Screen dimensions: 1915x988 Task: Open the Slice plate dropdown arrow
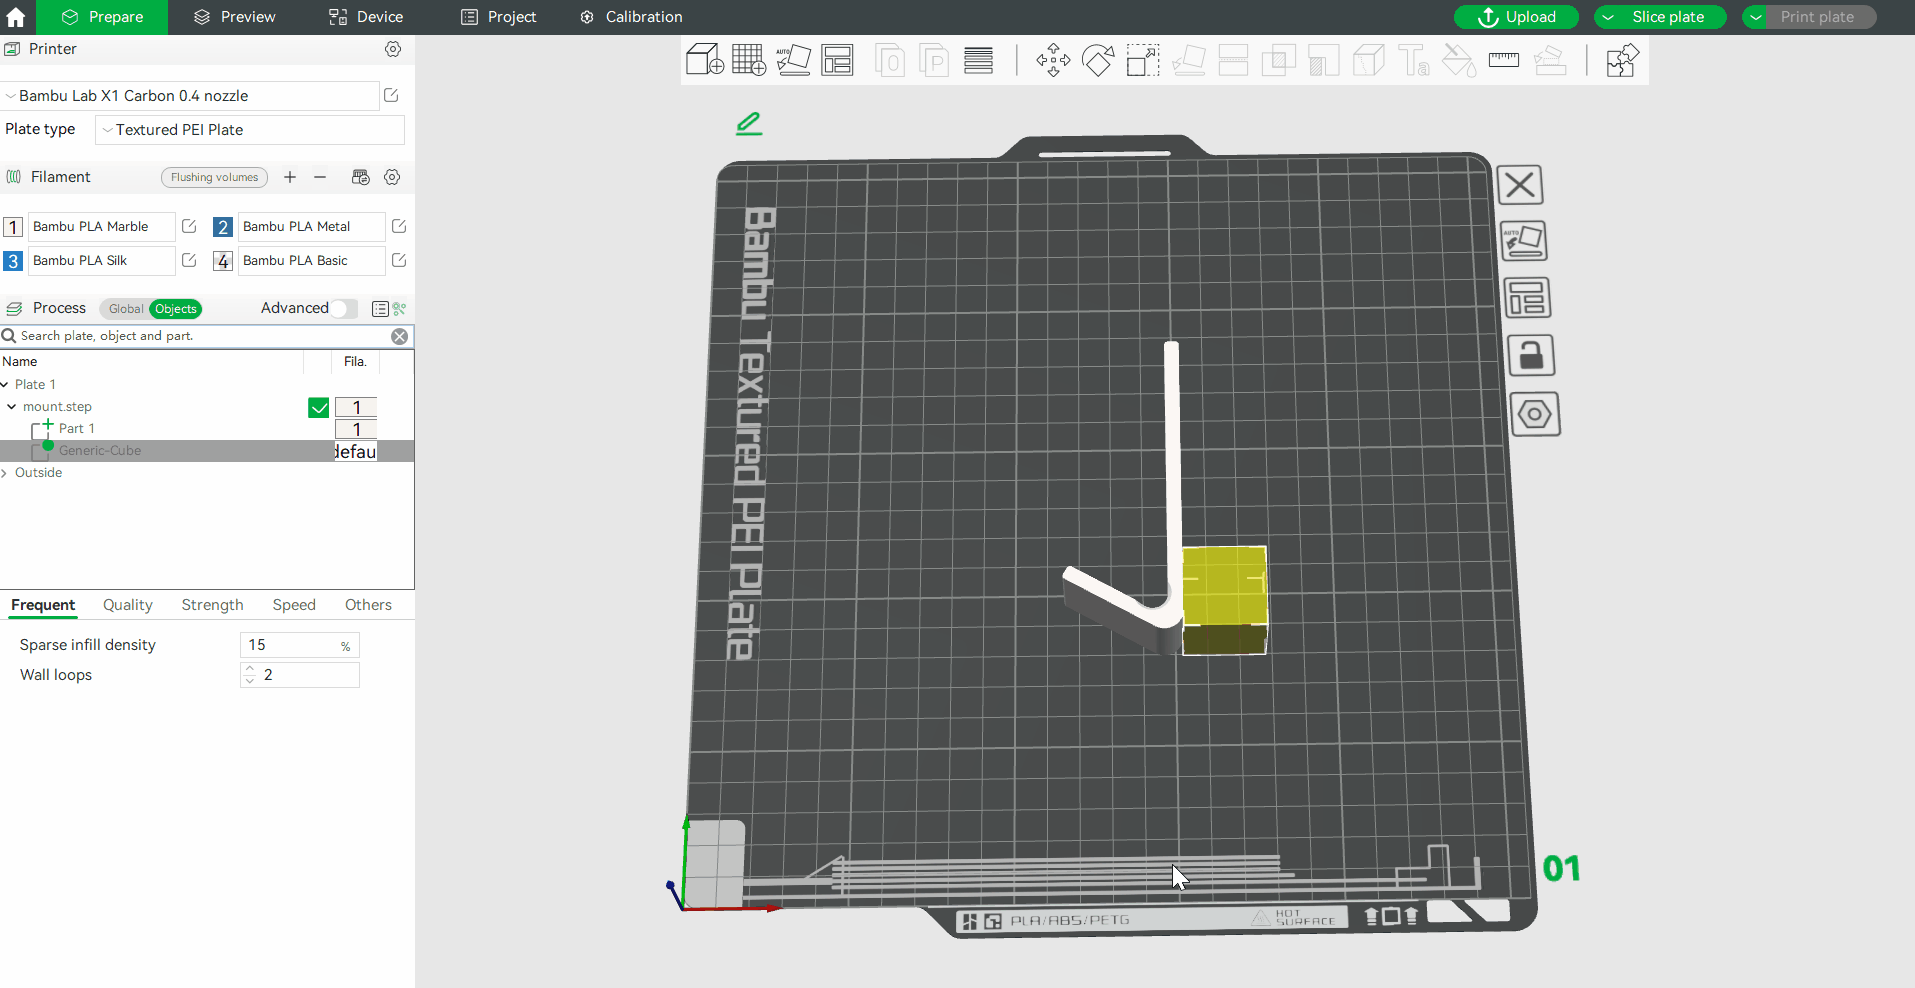pos(1608,17)
